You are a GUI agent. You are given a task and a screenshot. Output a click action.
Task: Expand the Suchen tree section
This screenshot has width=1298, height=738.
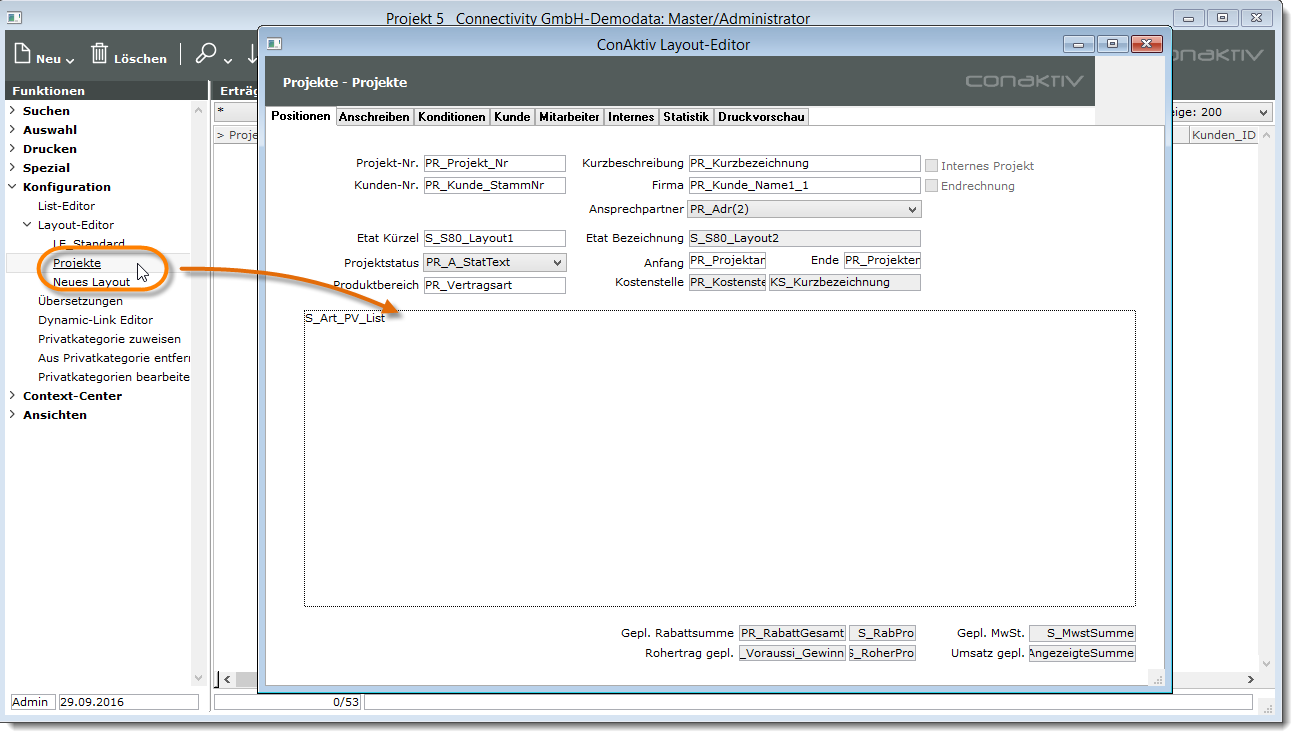point(12,111)
